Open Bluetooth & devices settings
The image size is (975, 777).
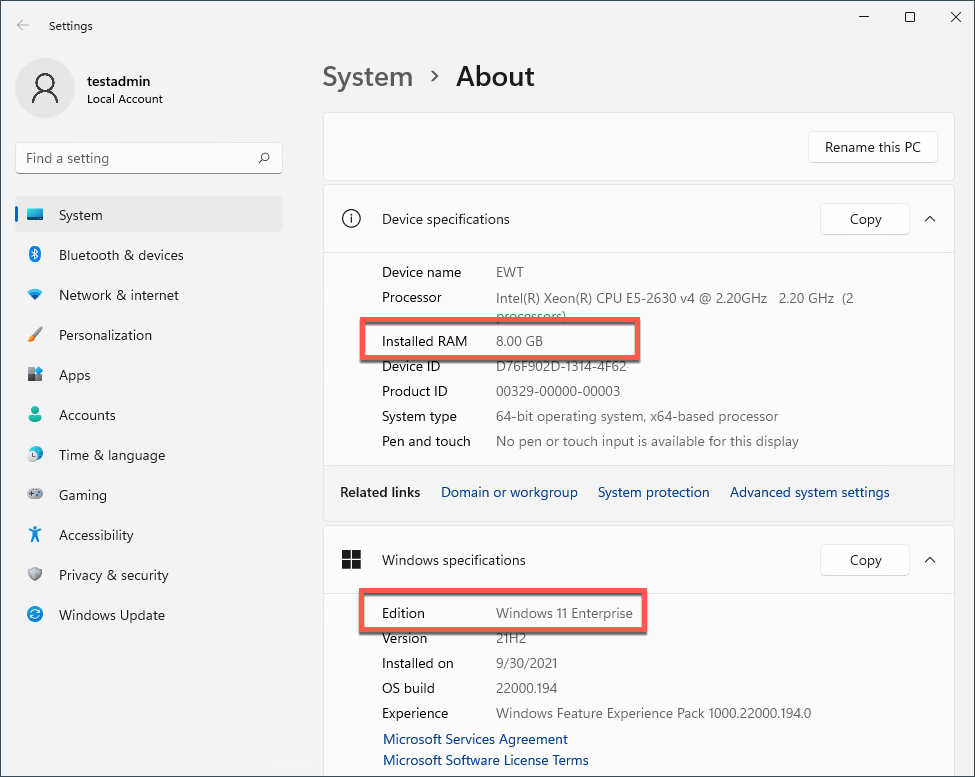click(149, 255)
